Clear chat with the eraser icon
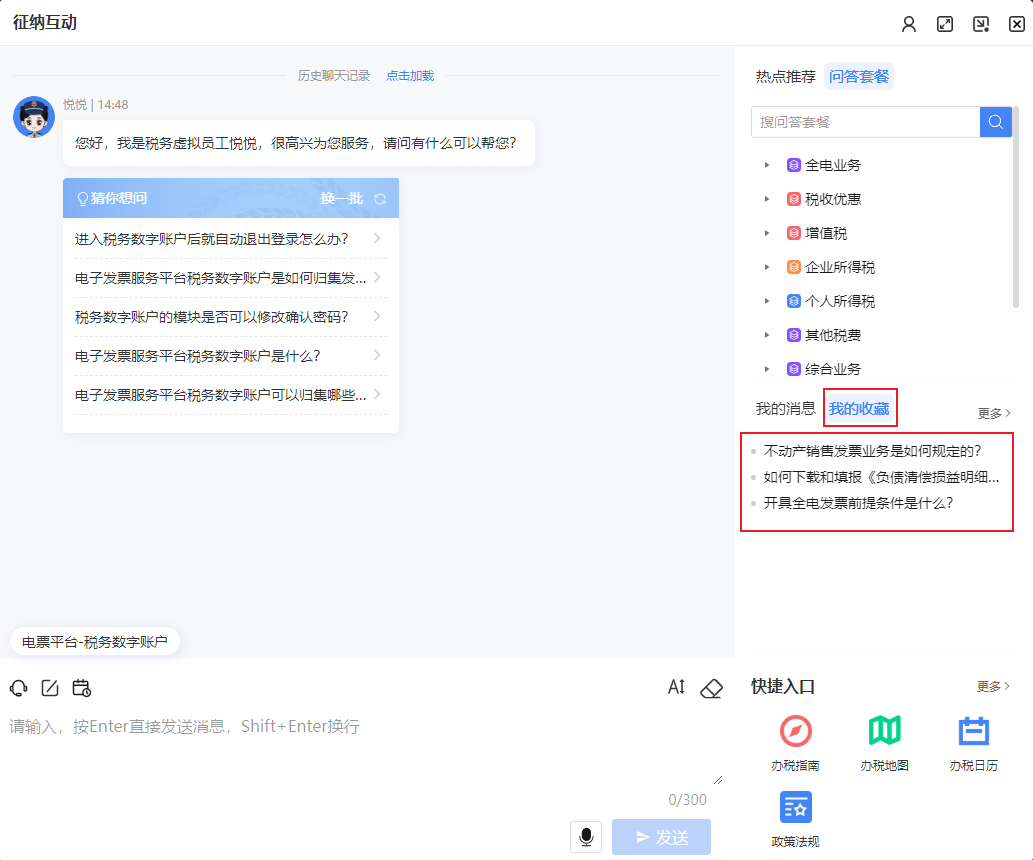The width and height of the screenshot is (1033, 860). point(712,688)
